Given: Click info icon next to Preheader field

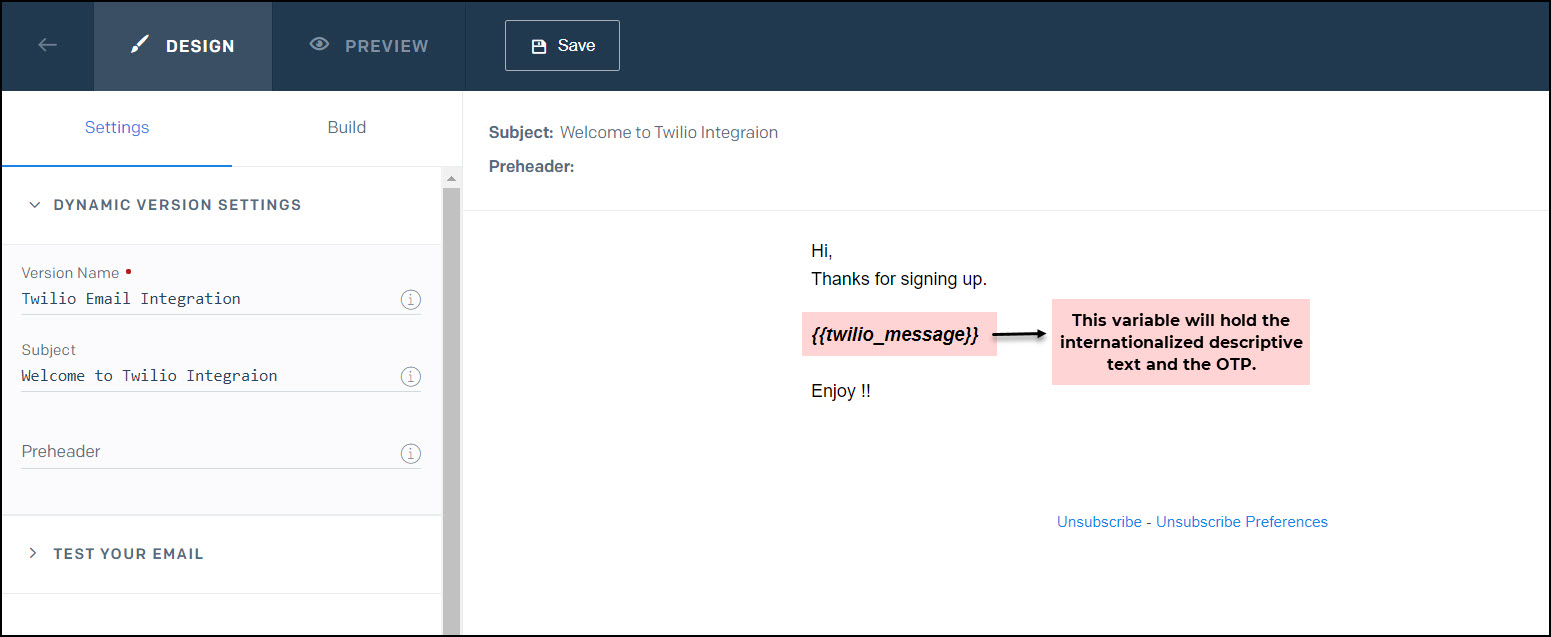Looking at the screenshot, I should (411, 454).
